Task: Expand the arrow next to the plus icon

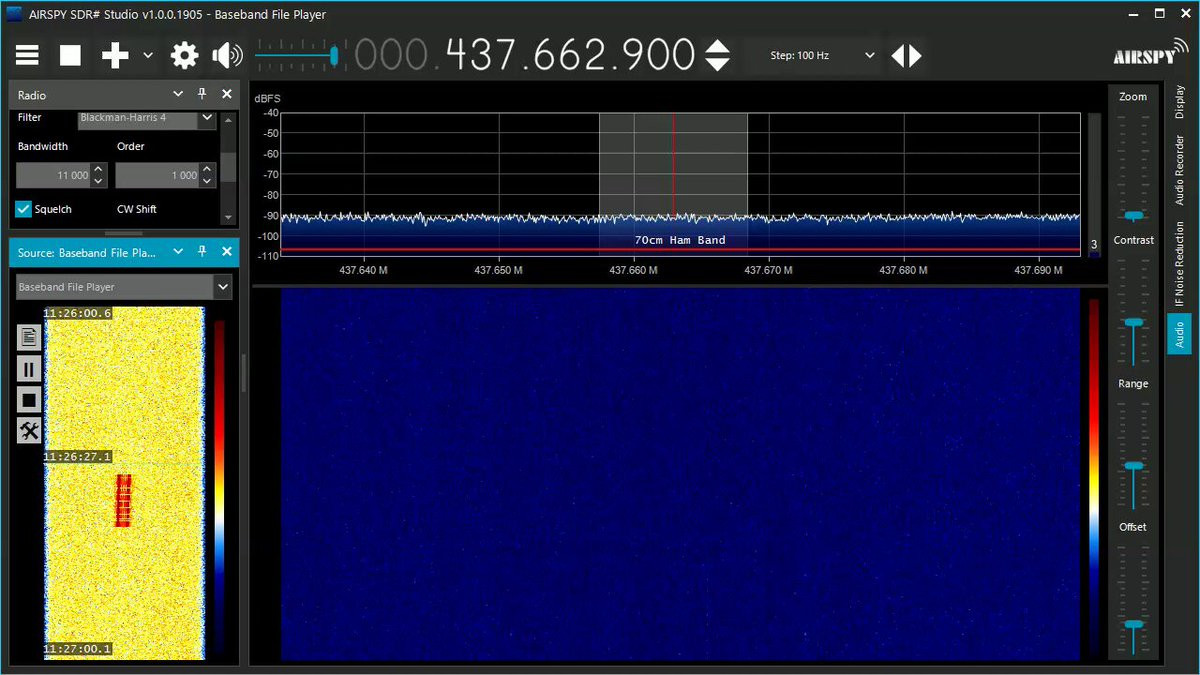Action: click(x=148, y=55)
